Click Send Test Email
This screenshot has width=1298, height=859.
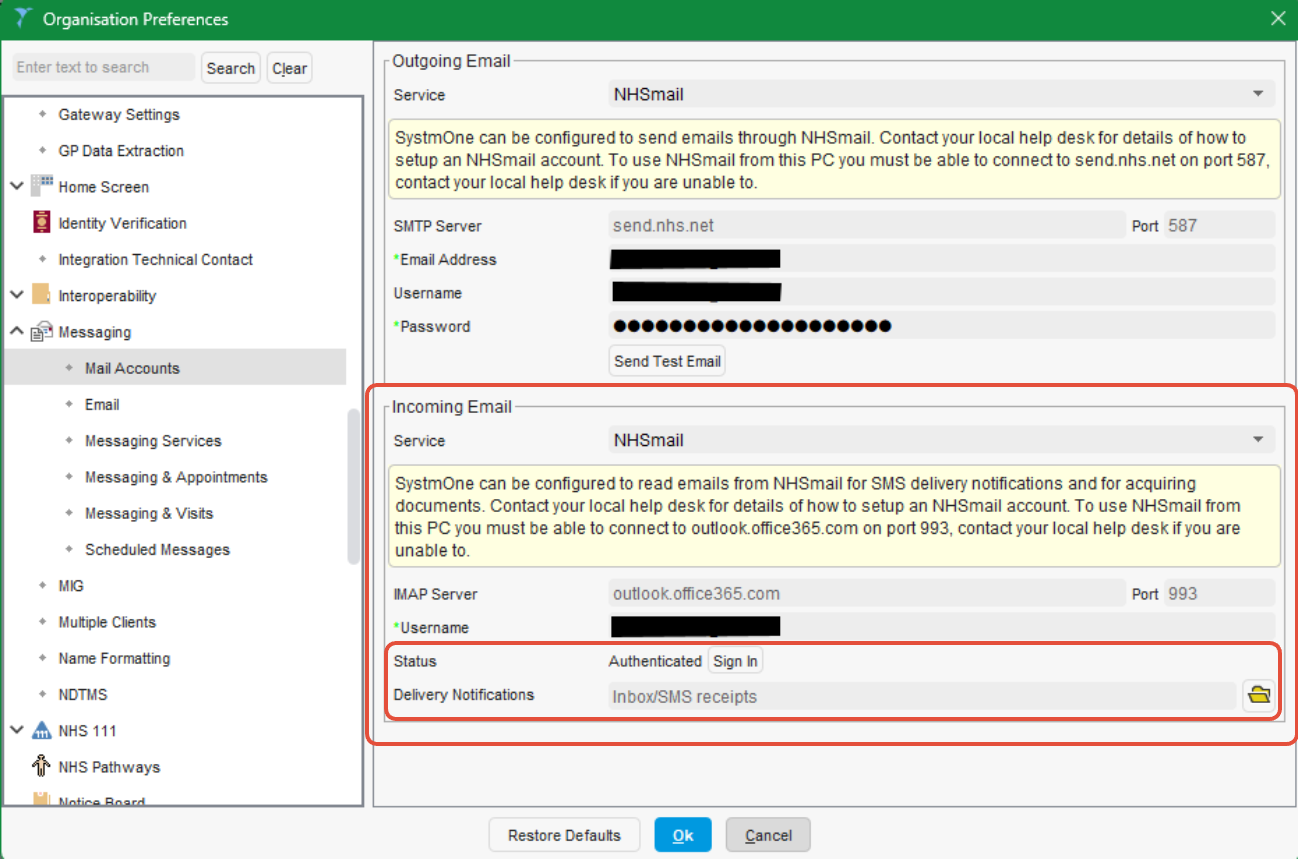666,360
